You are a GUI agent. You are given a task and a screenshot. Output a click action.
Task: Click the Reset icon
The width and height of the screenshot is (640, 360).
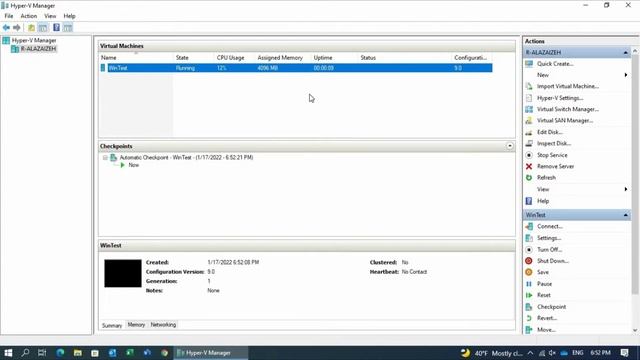click(529, 295)
